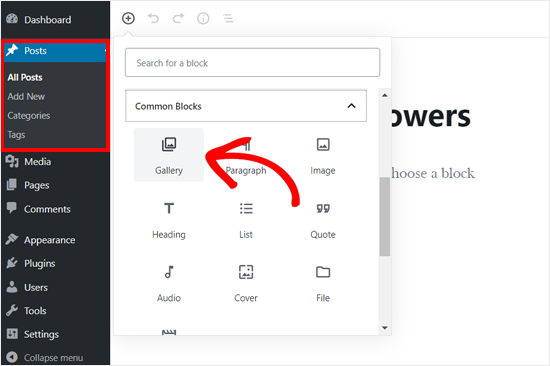Insert a Heading block
This screenshot has width=550, height=366.
[x=169, y=219]
